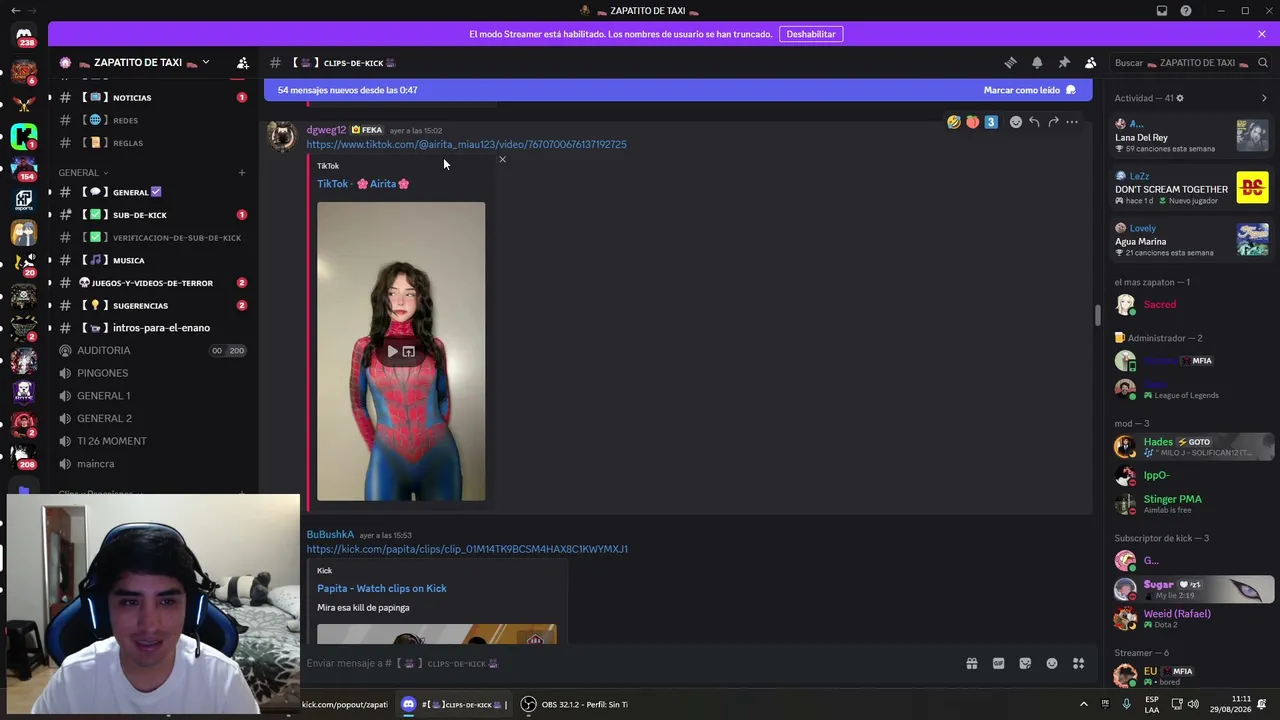Open the add reaction emoji picker

1016,122
